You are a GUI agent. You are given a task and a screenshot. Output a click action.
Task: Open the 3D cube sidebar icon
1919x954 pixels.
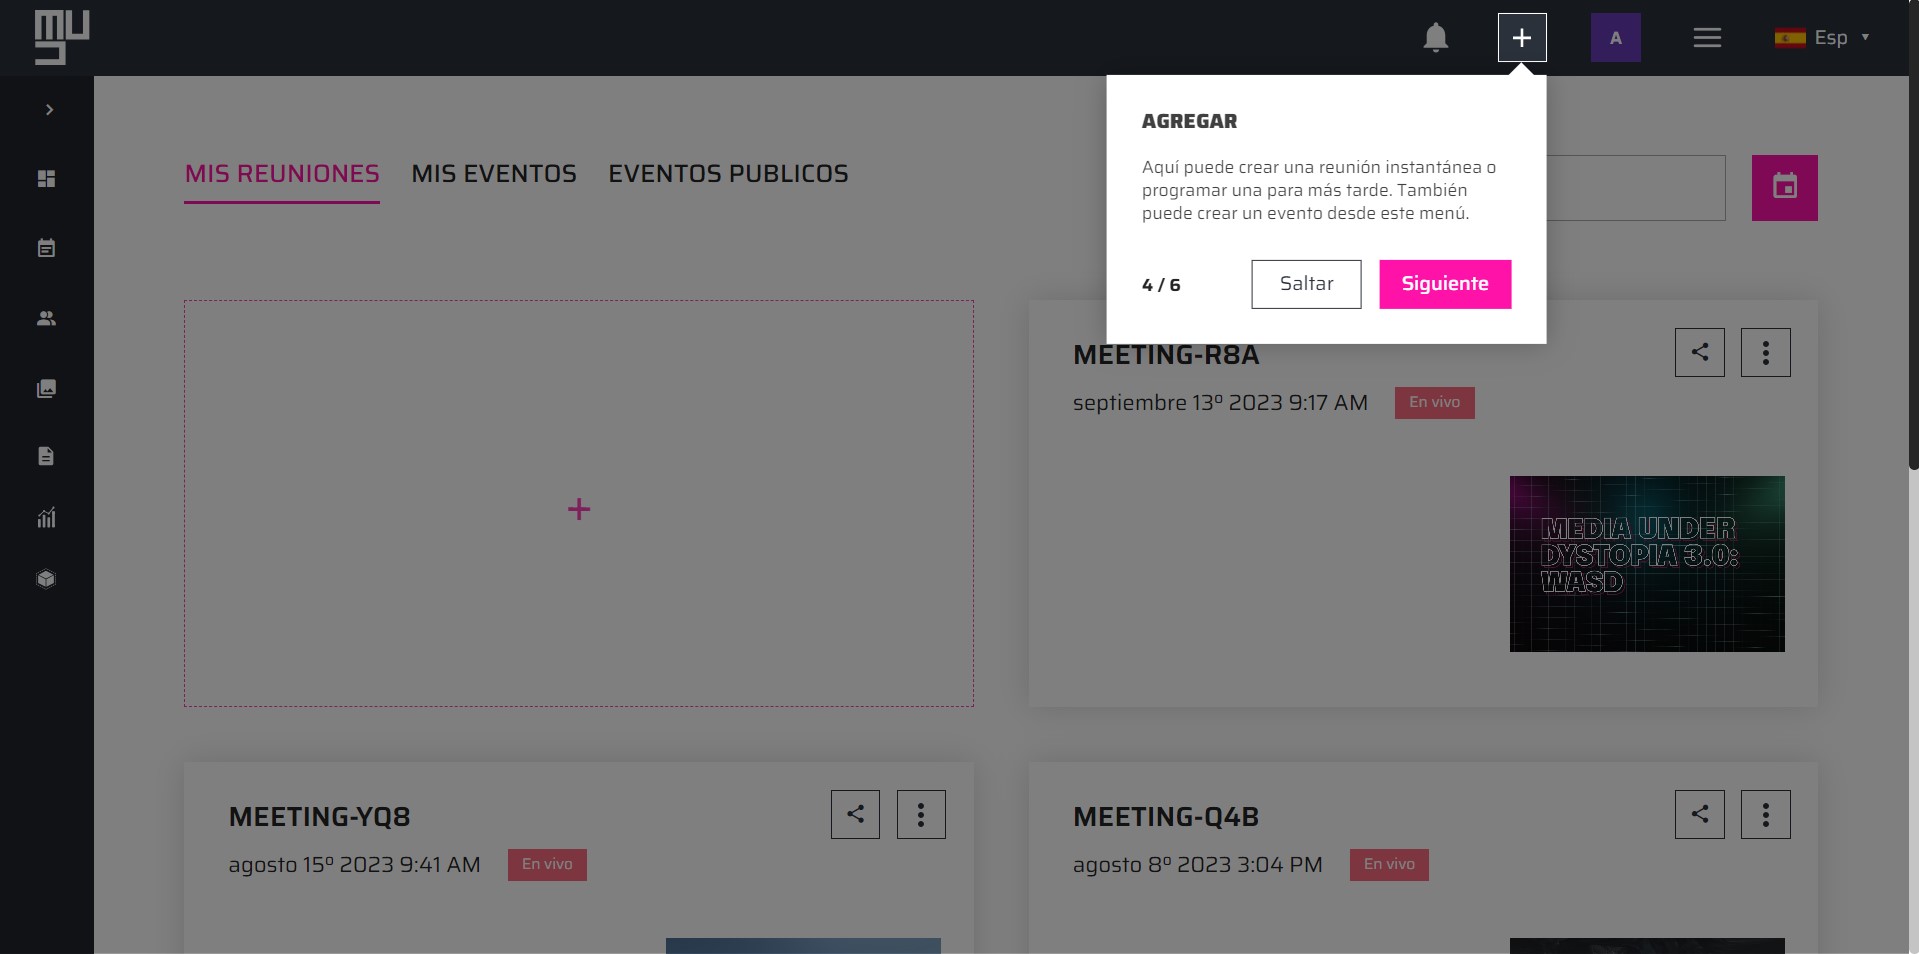coord(46,579)
